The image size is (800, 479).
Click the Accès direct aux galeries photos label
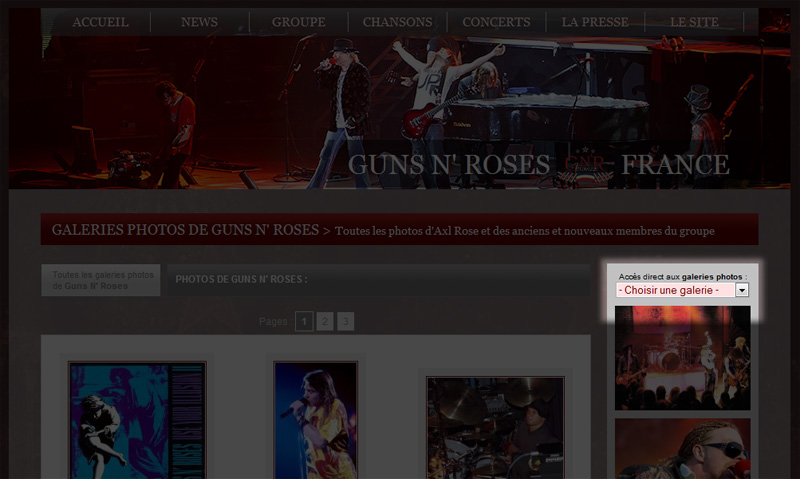683,276
